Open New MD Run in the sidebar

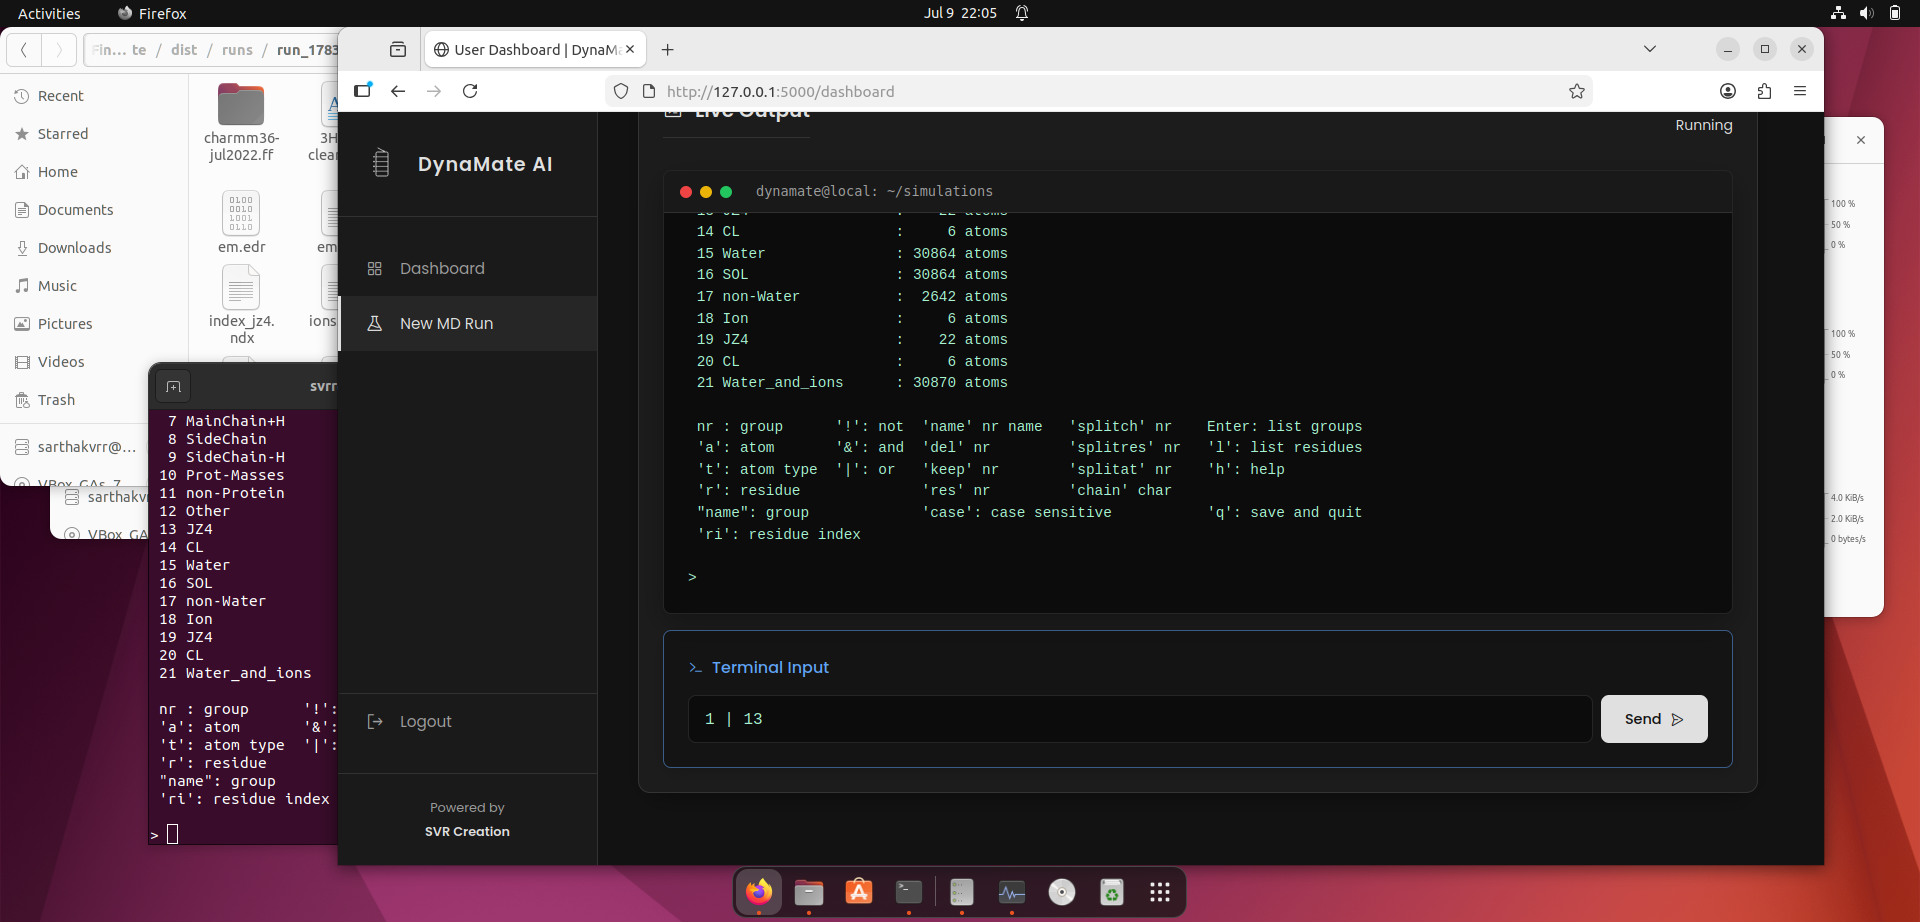[468, 324]
